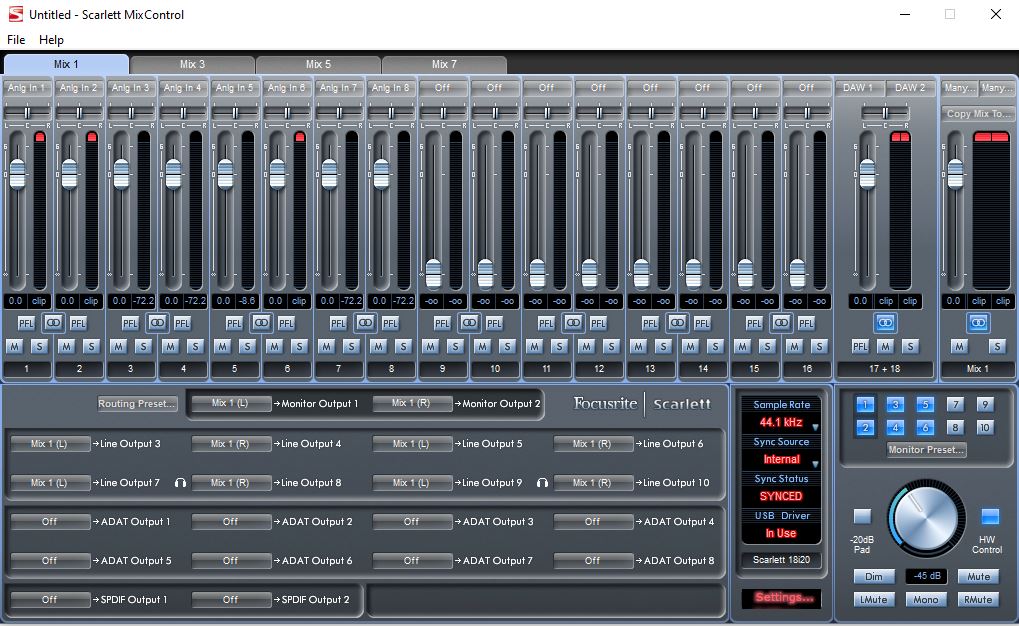The width and height of the screenshot is (1019, 626).
Task: Click the channel 1 volume fader handle
Action: click(18, 174)
